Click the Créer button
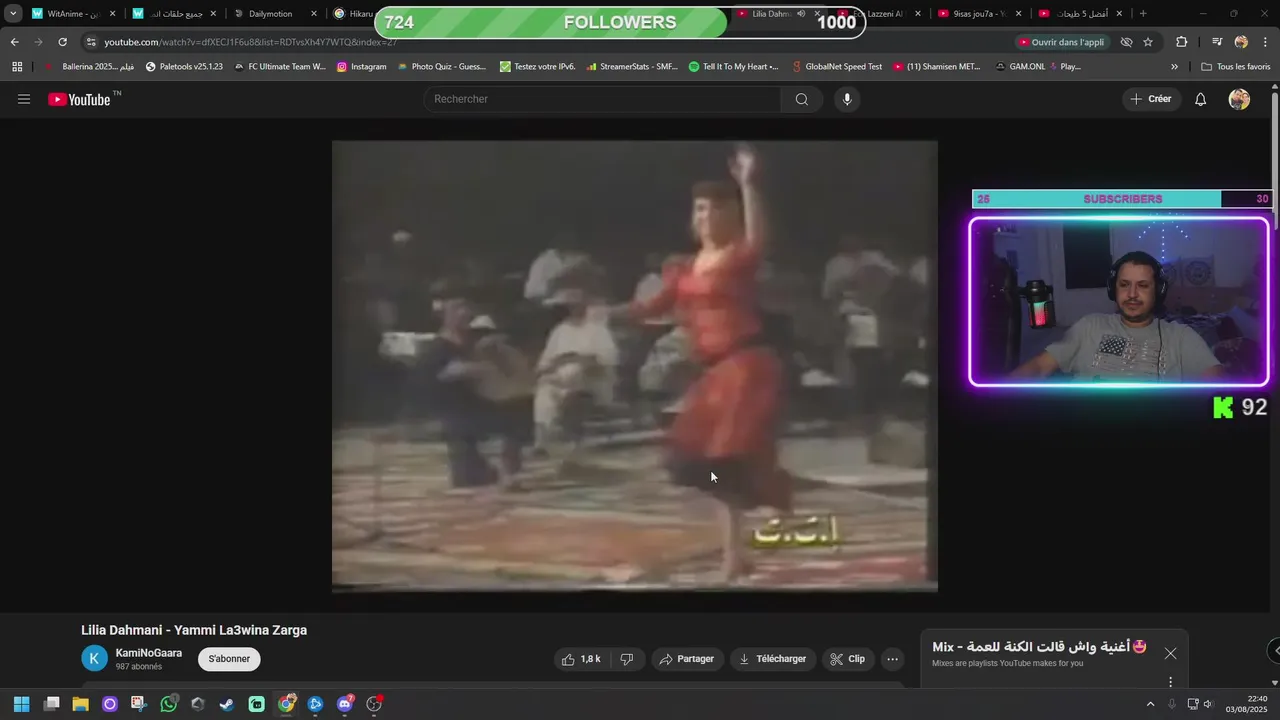Screen dimensions: 1280x720 point(1151,99)
